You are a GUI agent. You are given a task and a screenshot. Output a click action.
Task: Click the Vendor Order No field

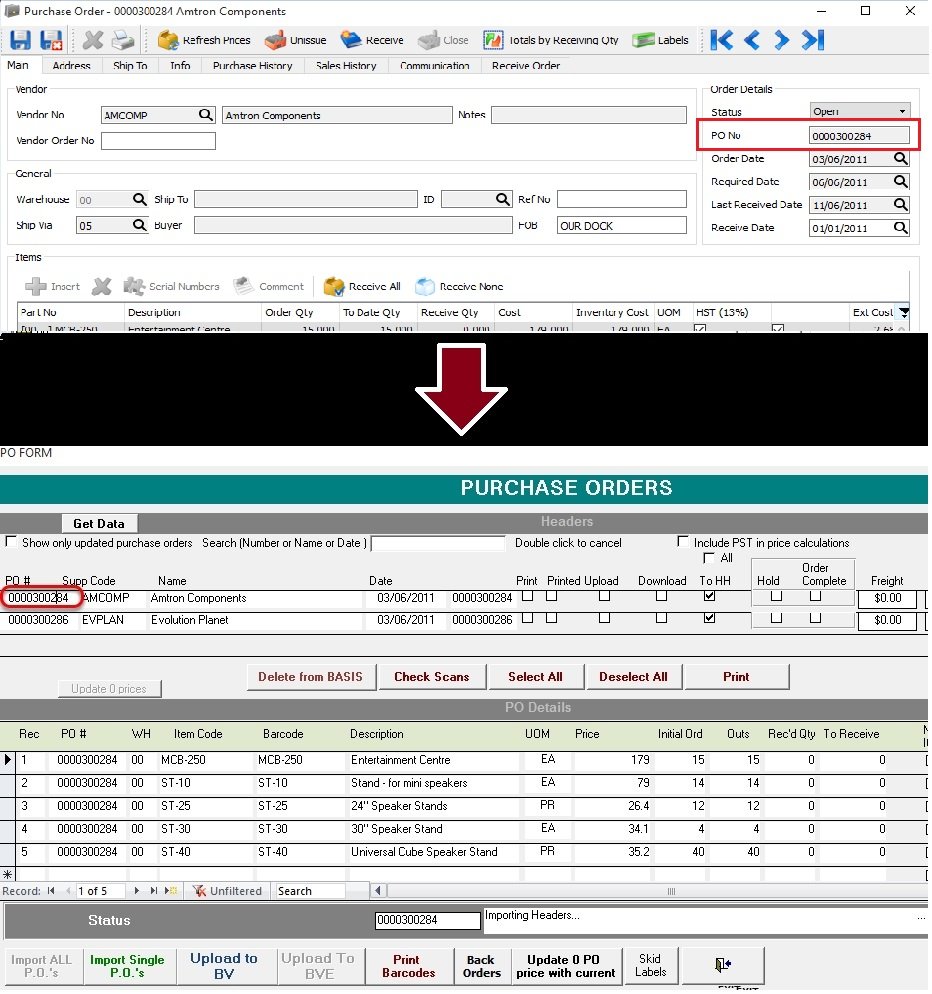click(x=158, y=141)
